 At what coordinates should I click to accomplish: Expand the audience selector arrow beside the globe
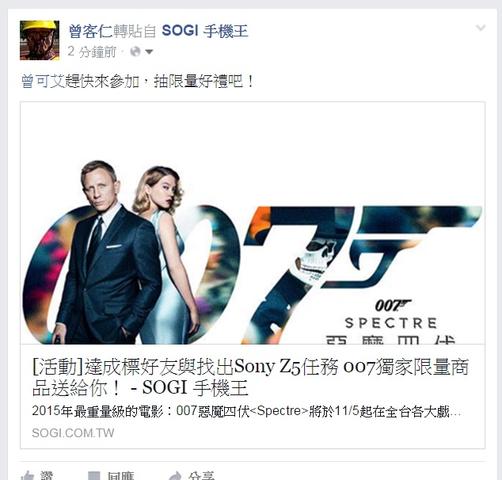149,52
